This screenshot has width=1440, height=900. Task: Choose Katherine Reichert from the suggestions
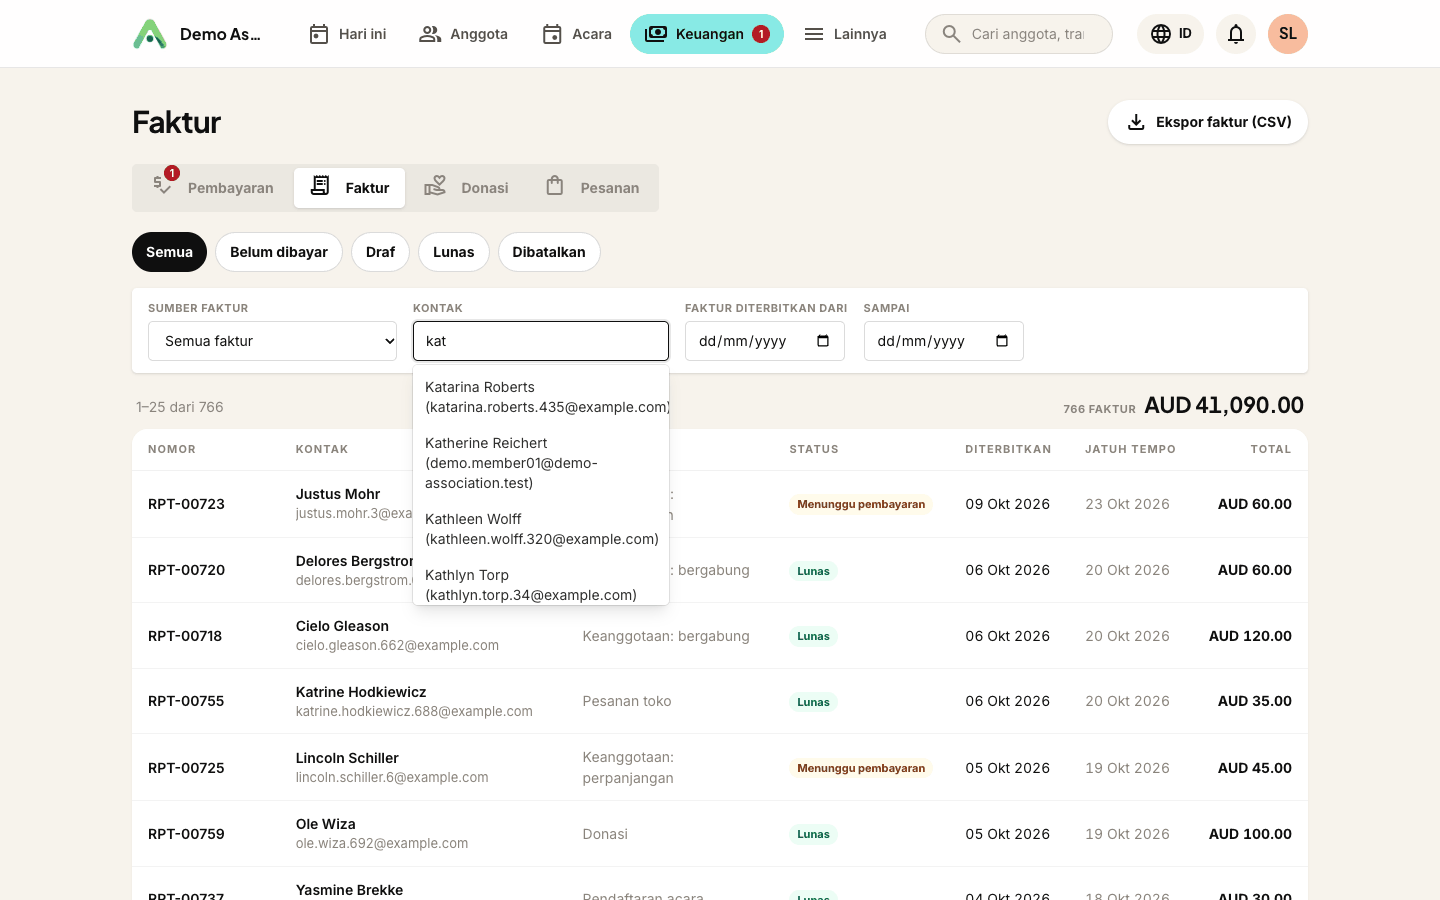point(541,463)
